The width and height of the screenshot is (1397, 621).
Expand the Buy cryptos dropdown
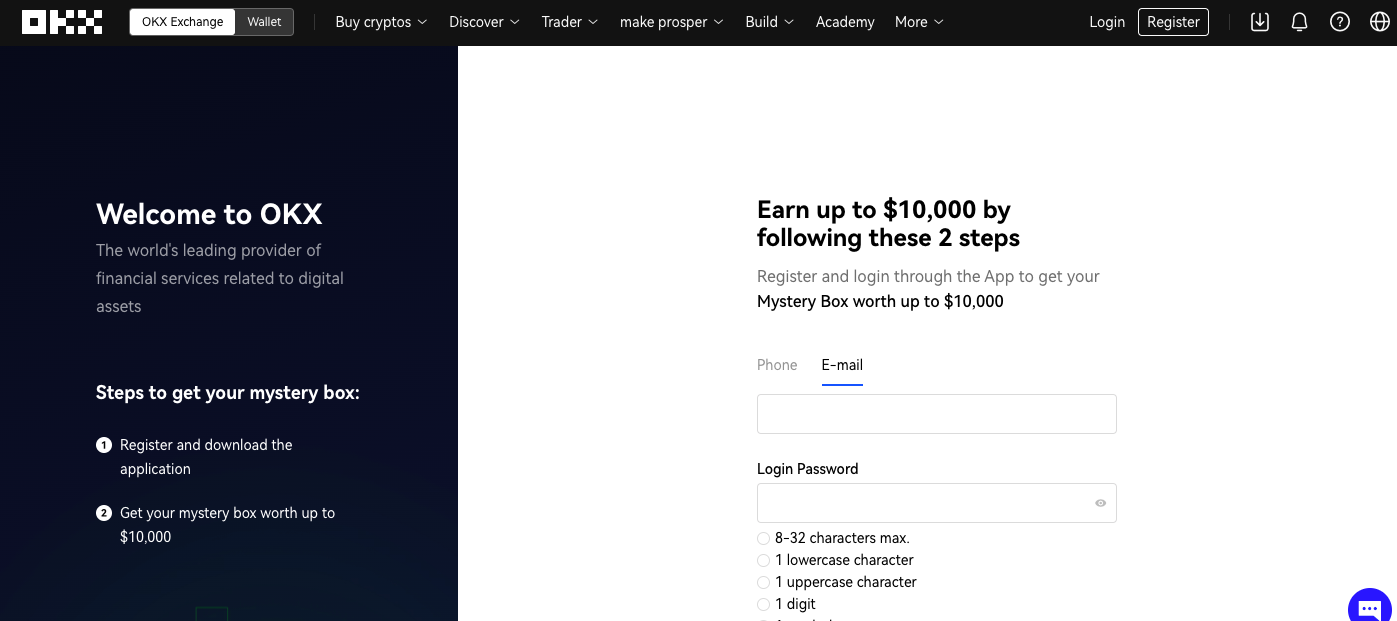(381, 22)
